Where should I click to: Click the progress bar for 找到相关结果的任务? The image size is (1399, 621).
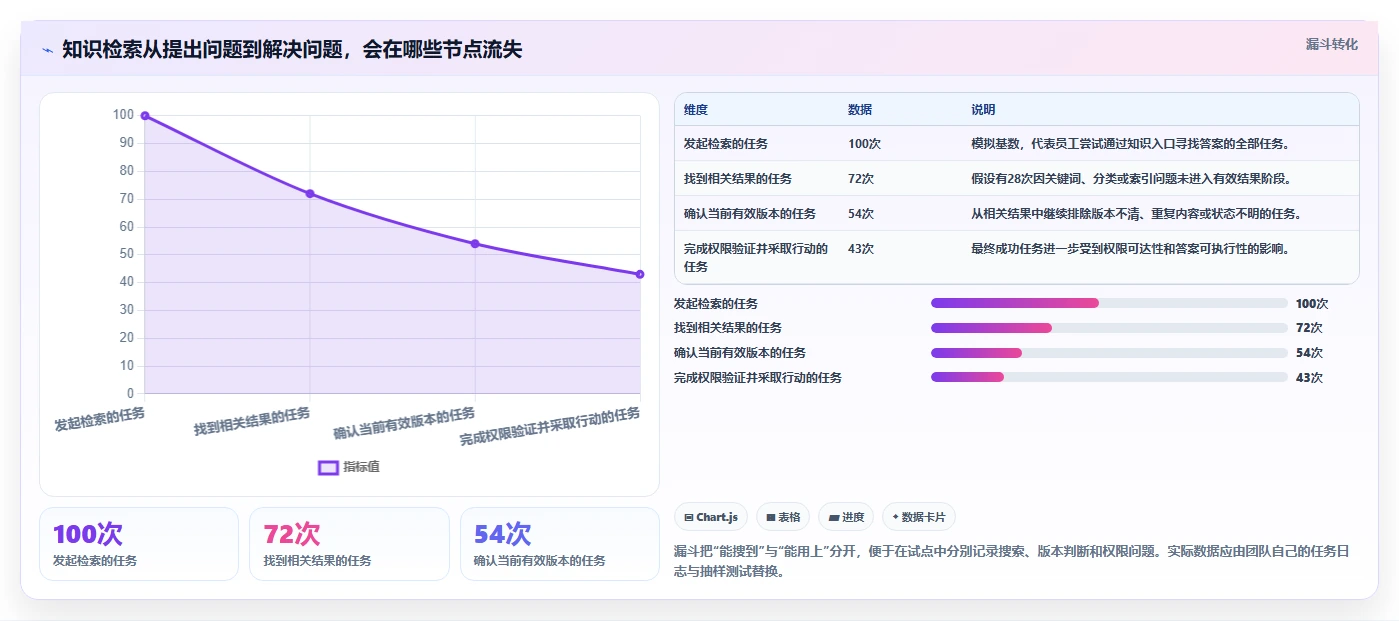pos(1109,328)
